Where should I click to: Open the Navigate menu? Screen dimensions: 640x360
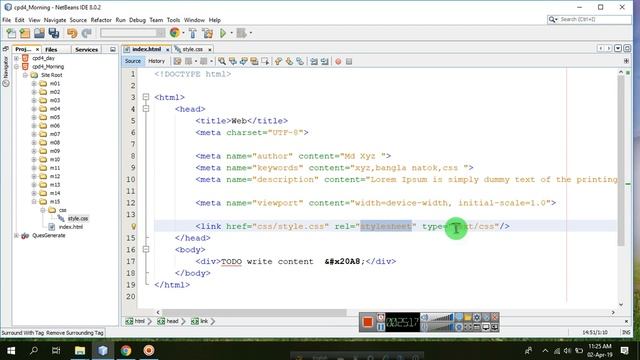coord(55,20)
